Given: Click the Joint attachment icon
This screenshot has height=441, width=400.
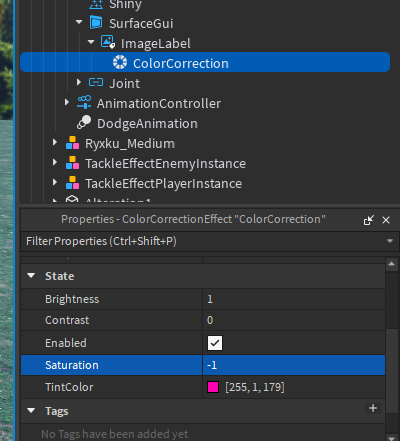Looking at the screenshot, I should click(96, 82).
